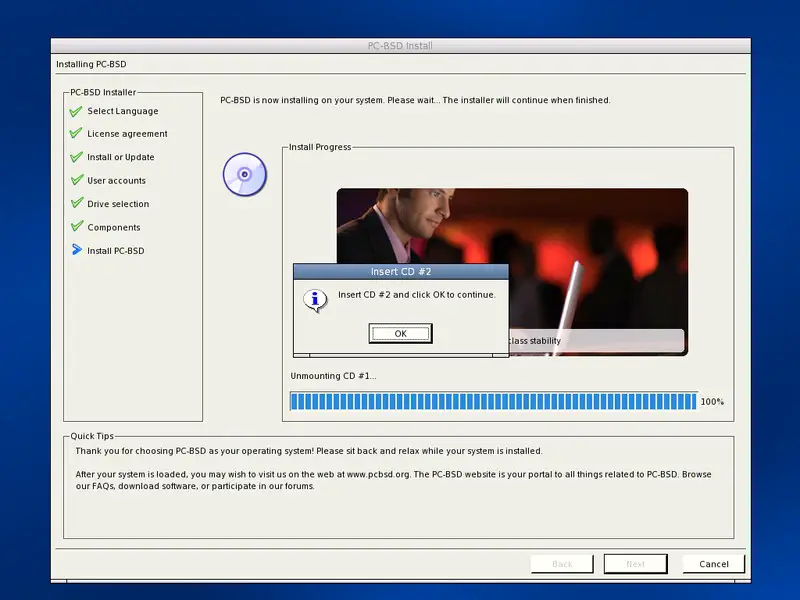Click the greyed-out Back button
The height and width of the screenshot is (600, 800).
tap(562, 564)
